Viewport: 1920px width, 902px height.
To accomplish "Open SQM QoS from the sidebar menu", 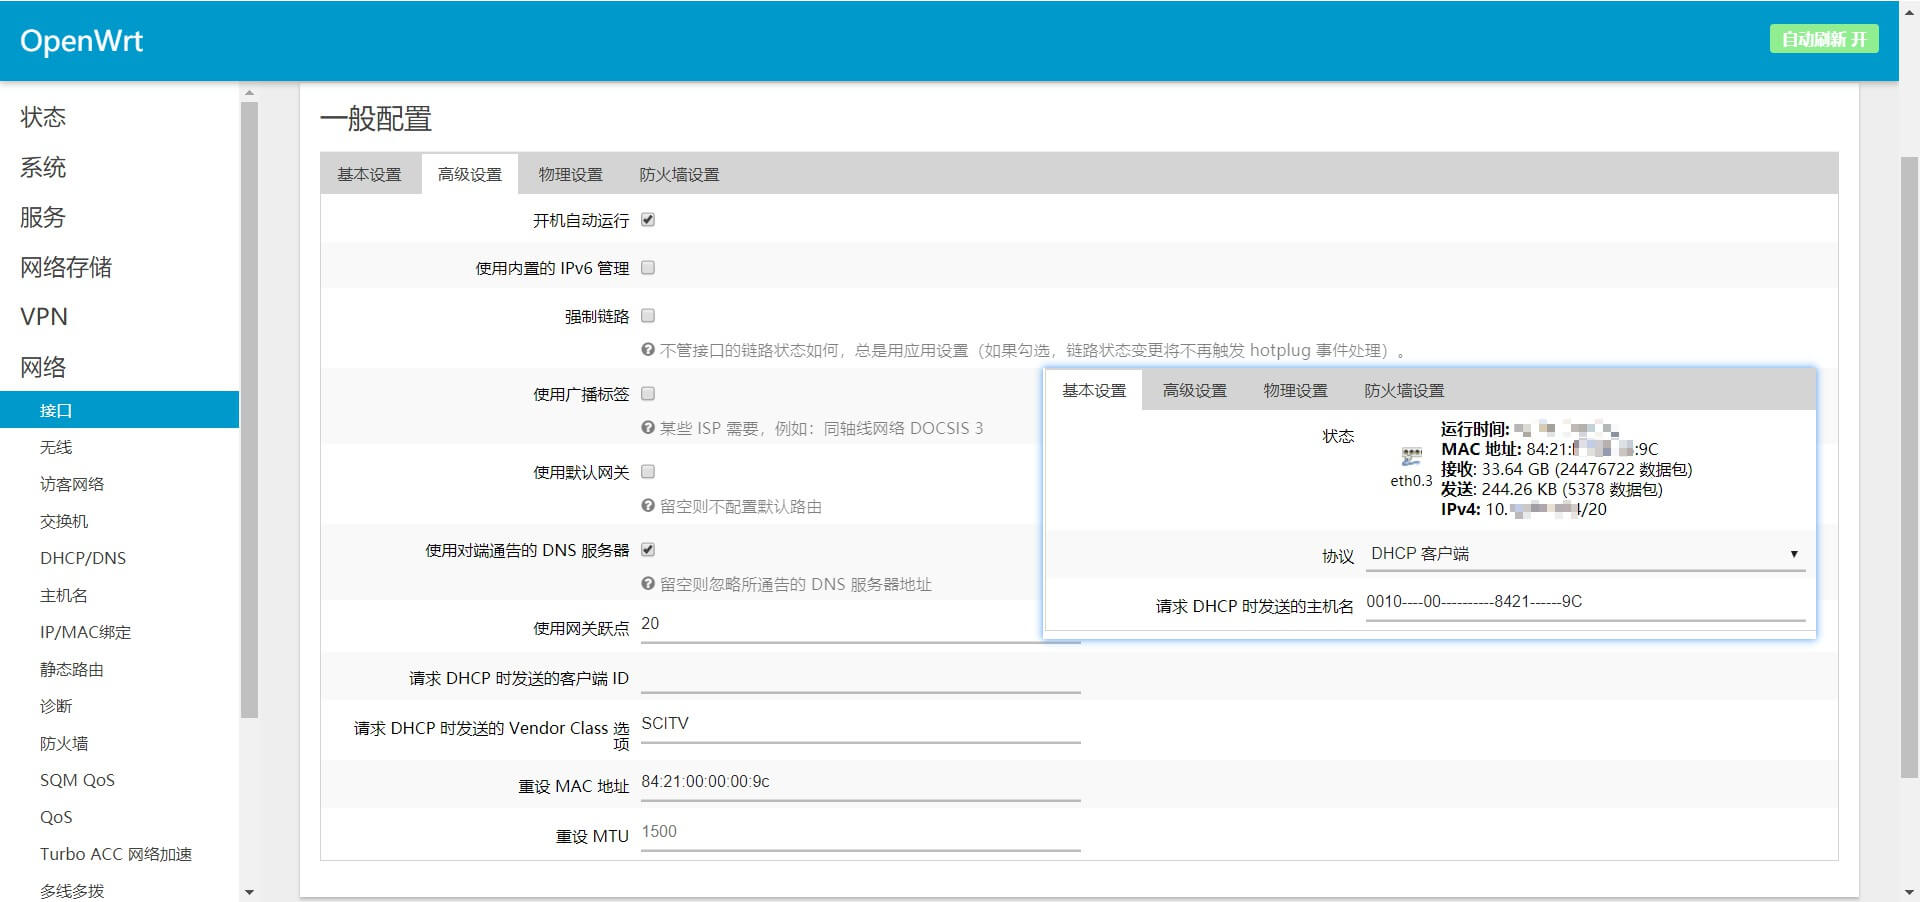I will click(x=77, y=780).
